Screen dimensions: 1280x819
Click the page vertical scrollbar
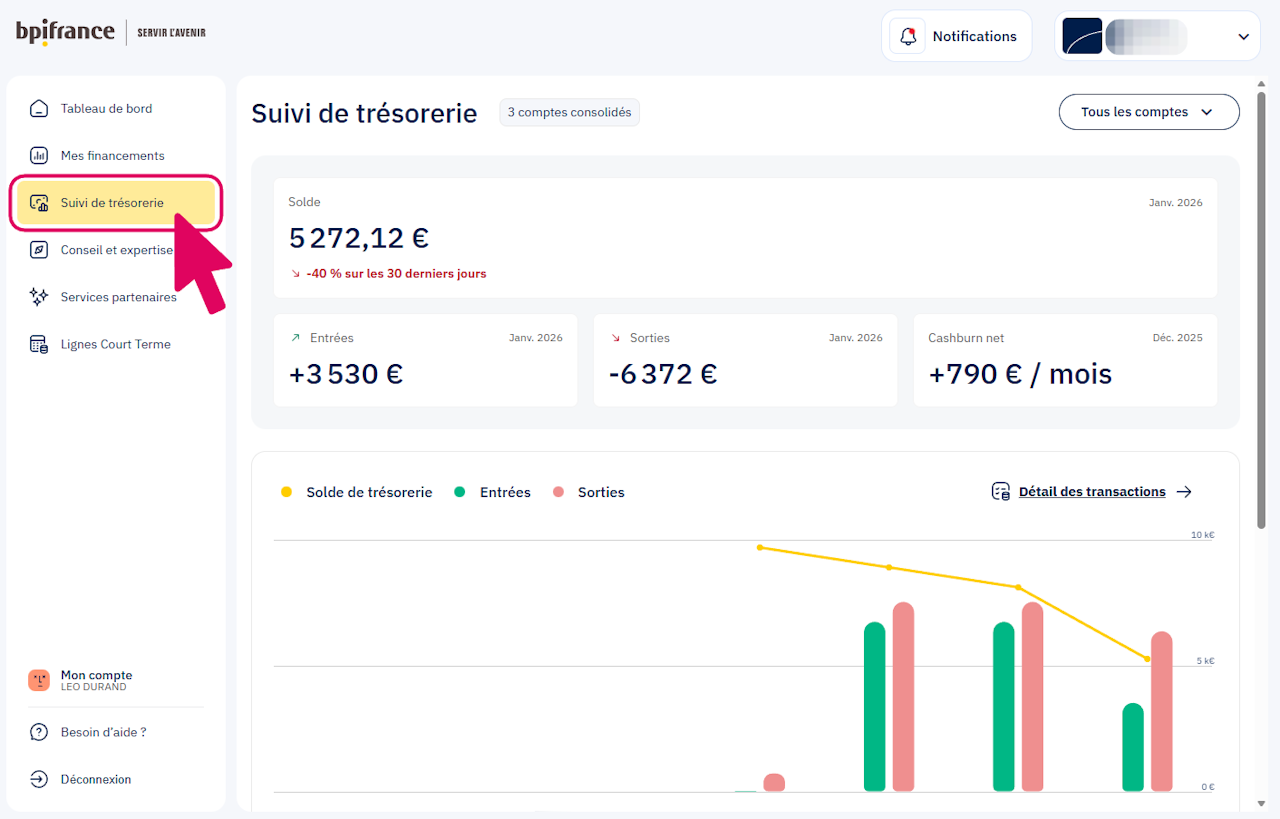(1263, 300)
